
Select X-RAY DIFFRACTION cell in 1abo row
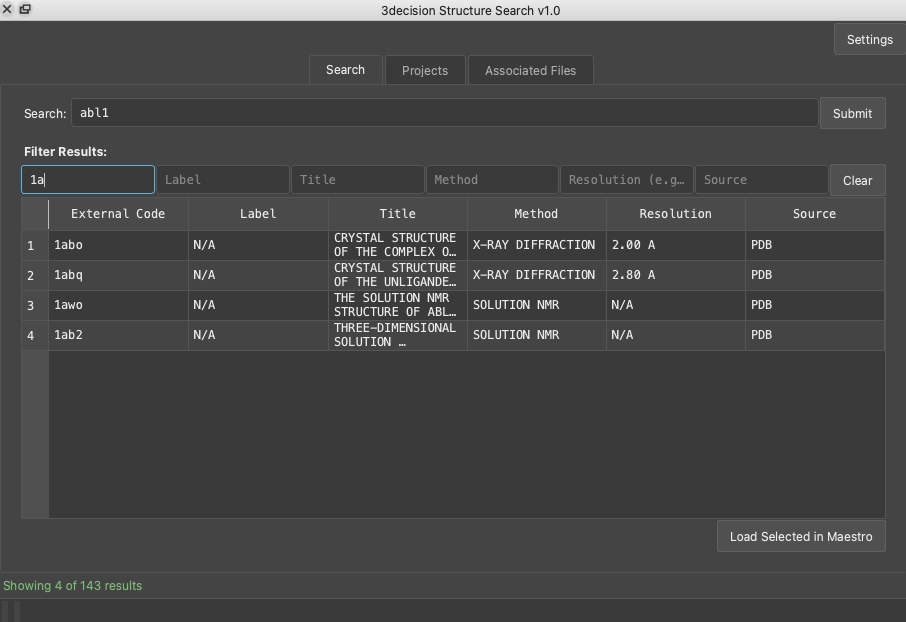(x=537, y=245)
